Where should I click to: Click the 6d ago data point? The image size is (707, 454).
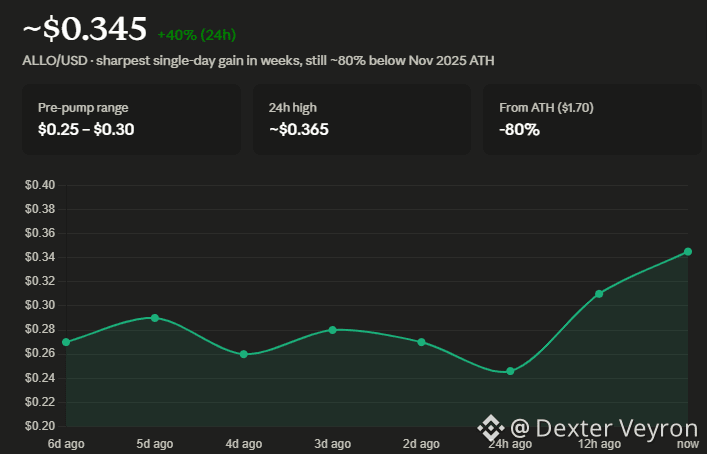pyautogui.click(x=66, y=342)
